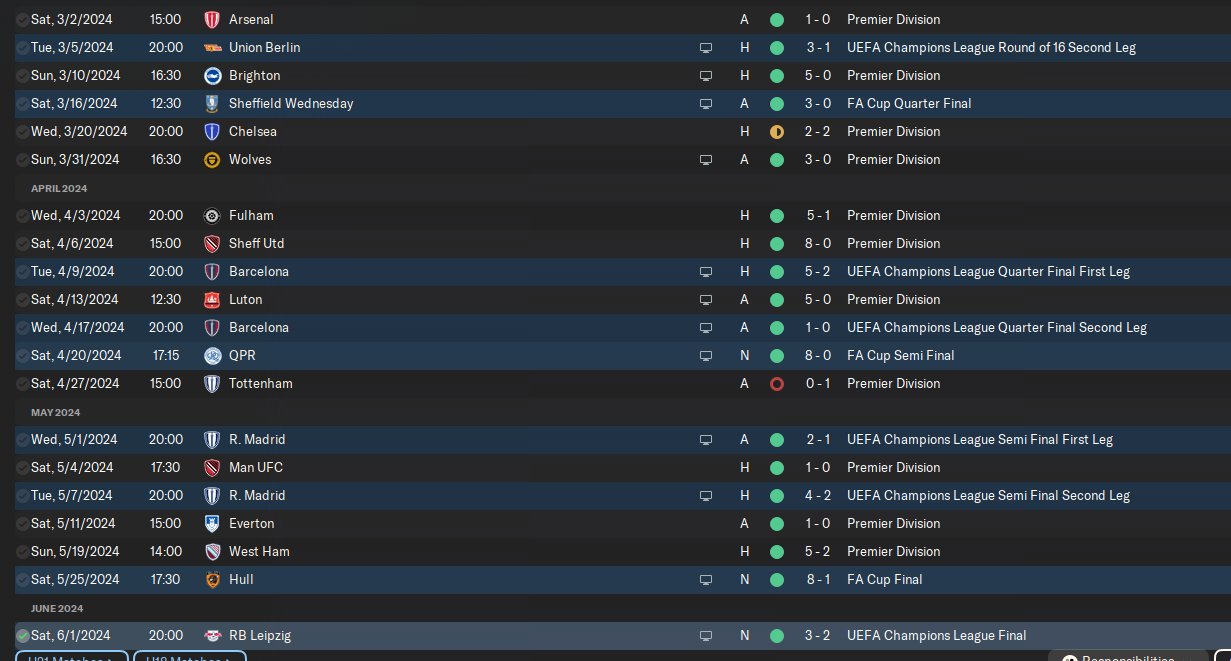Toggle the green check for RB Leipzig fixture
1231x661 pixels.
22,635
